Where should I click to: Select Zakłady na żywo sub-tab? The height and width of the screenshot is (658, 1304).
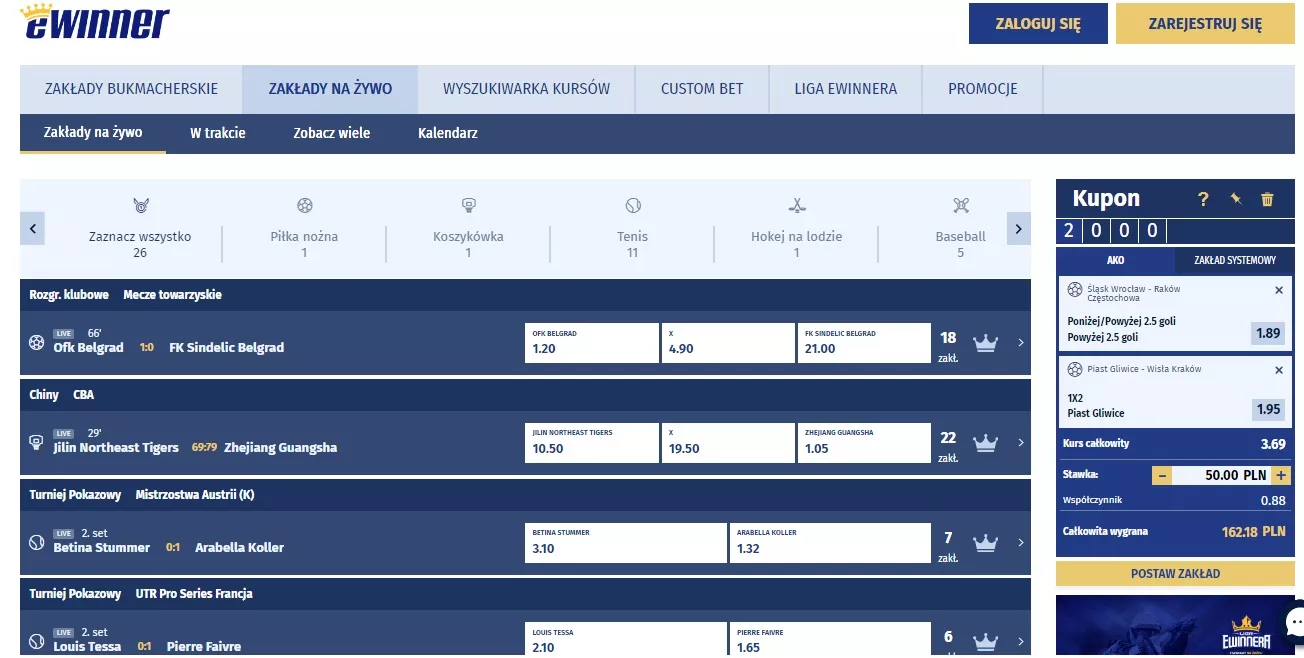[x=93, y=133]
